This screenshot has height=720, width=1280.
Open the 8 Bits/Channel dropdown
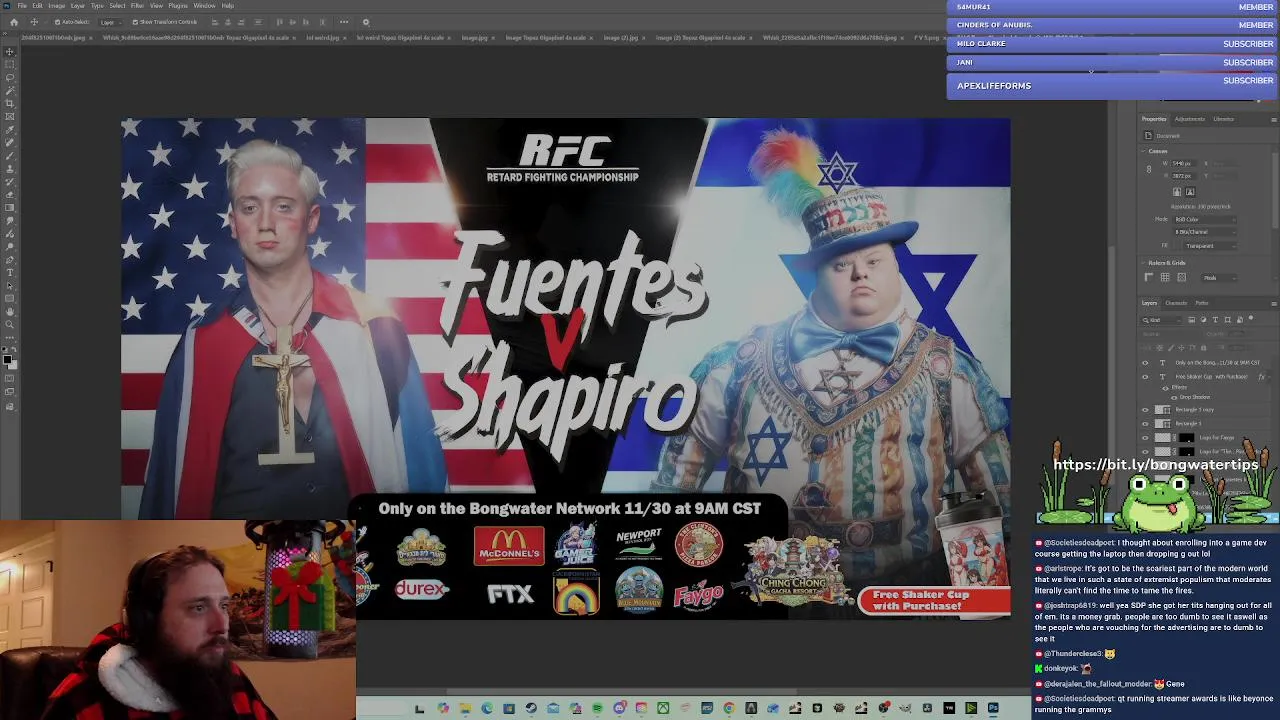(x=1206, y=232)
